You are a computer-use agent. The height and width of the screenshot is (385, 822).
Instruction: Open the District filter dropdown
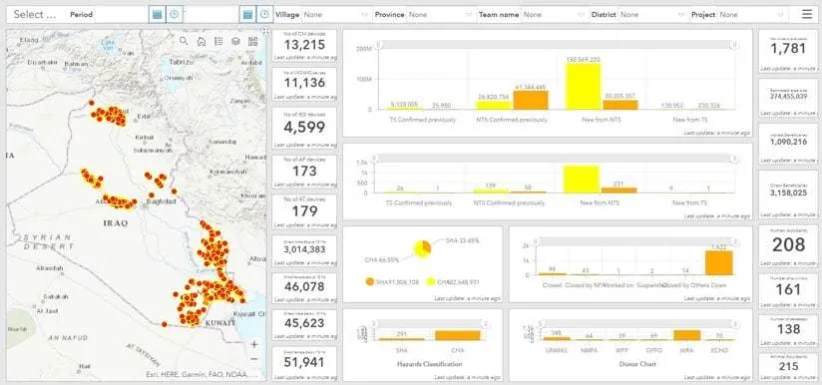pos(653,15)
